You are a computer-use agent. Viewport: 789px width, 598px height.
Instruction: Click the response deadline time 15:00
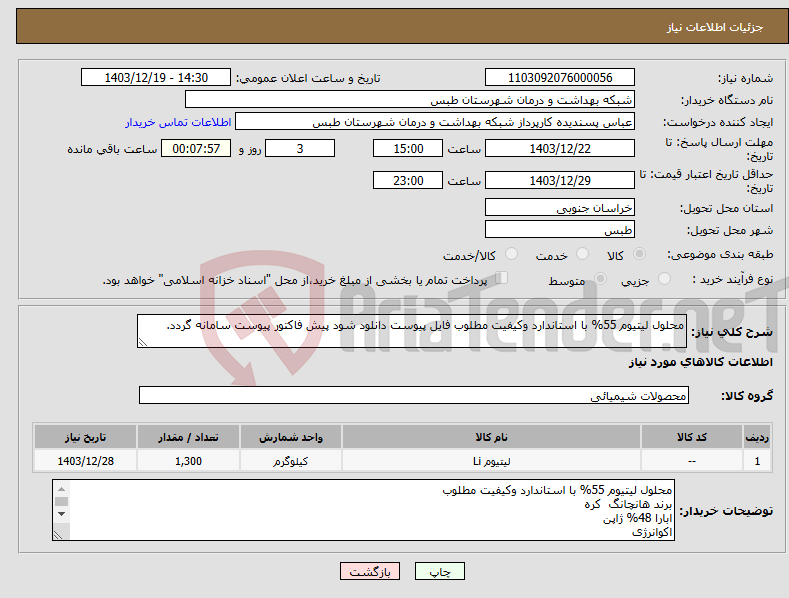coord(408,148)
